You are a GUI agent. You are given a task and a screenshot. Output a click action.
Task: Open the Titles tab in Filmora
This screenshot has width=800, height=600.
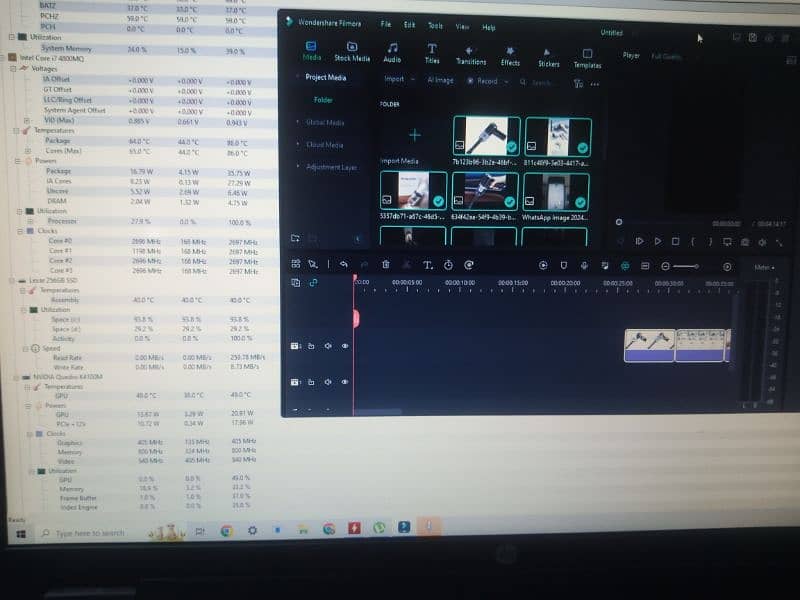click(432, 52)
